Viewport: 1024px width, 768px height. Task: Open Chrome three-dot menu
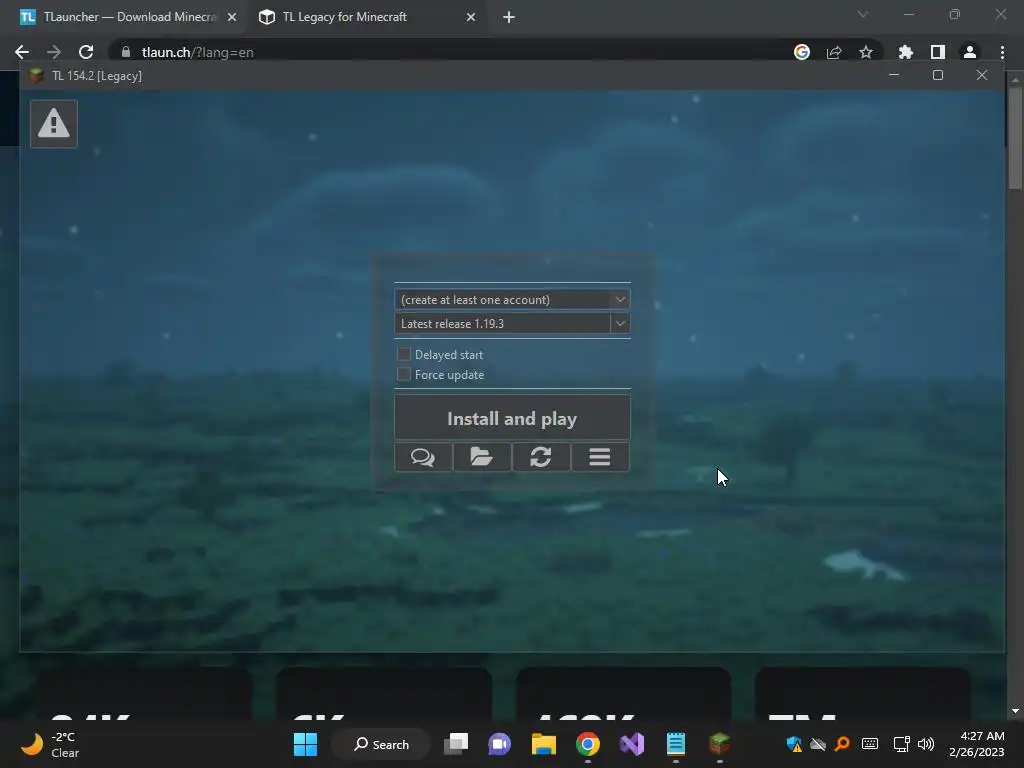point(1002,52)
